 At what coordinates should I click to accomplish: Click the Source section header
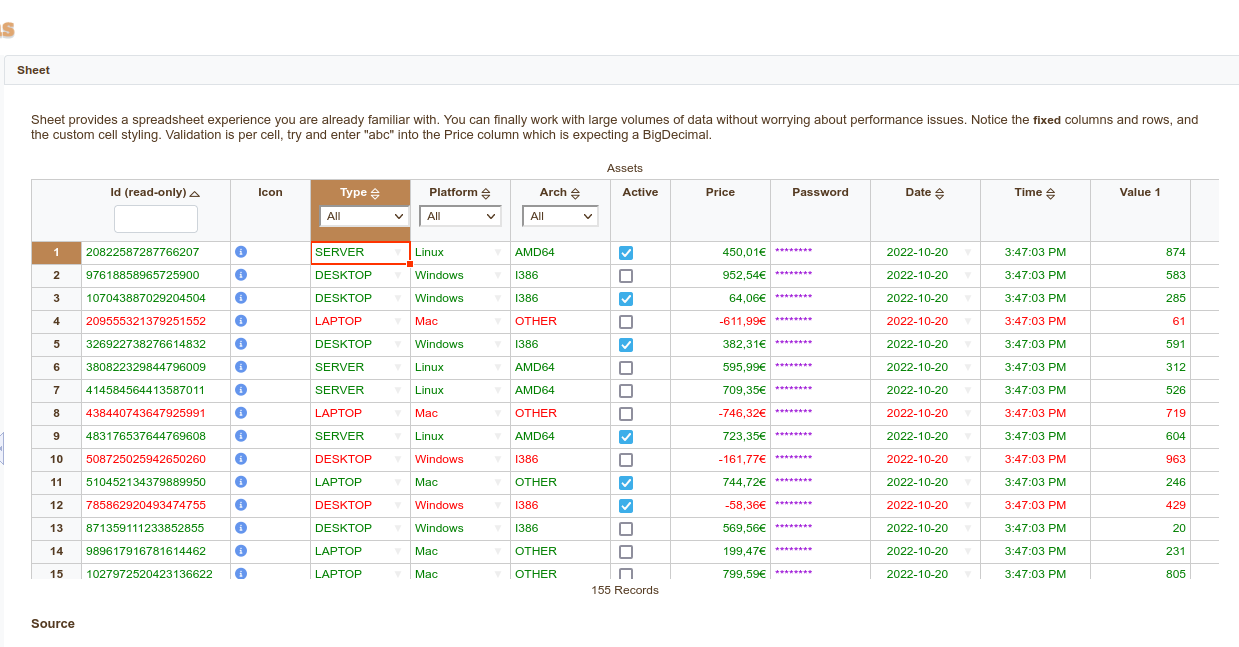click(x=53, y=623)
